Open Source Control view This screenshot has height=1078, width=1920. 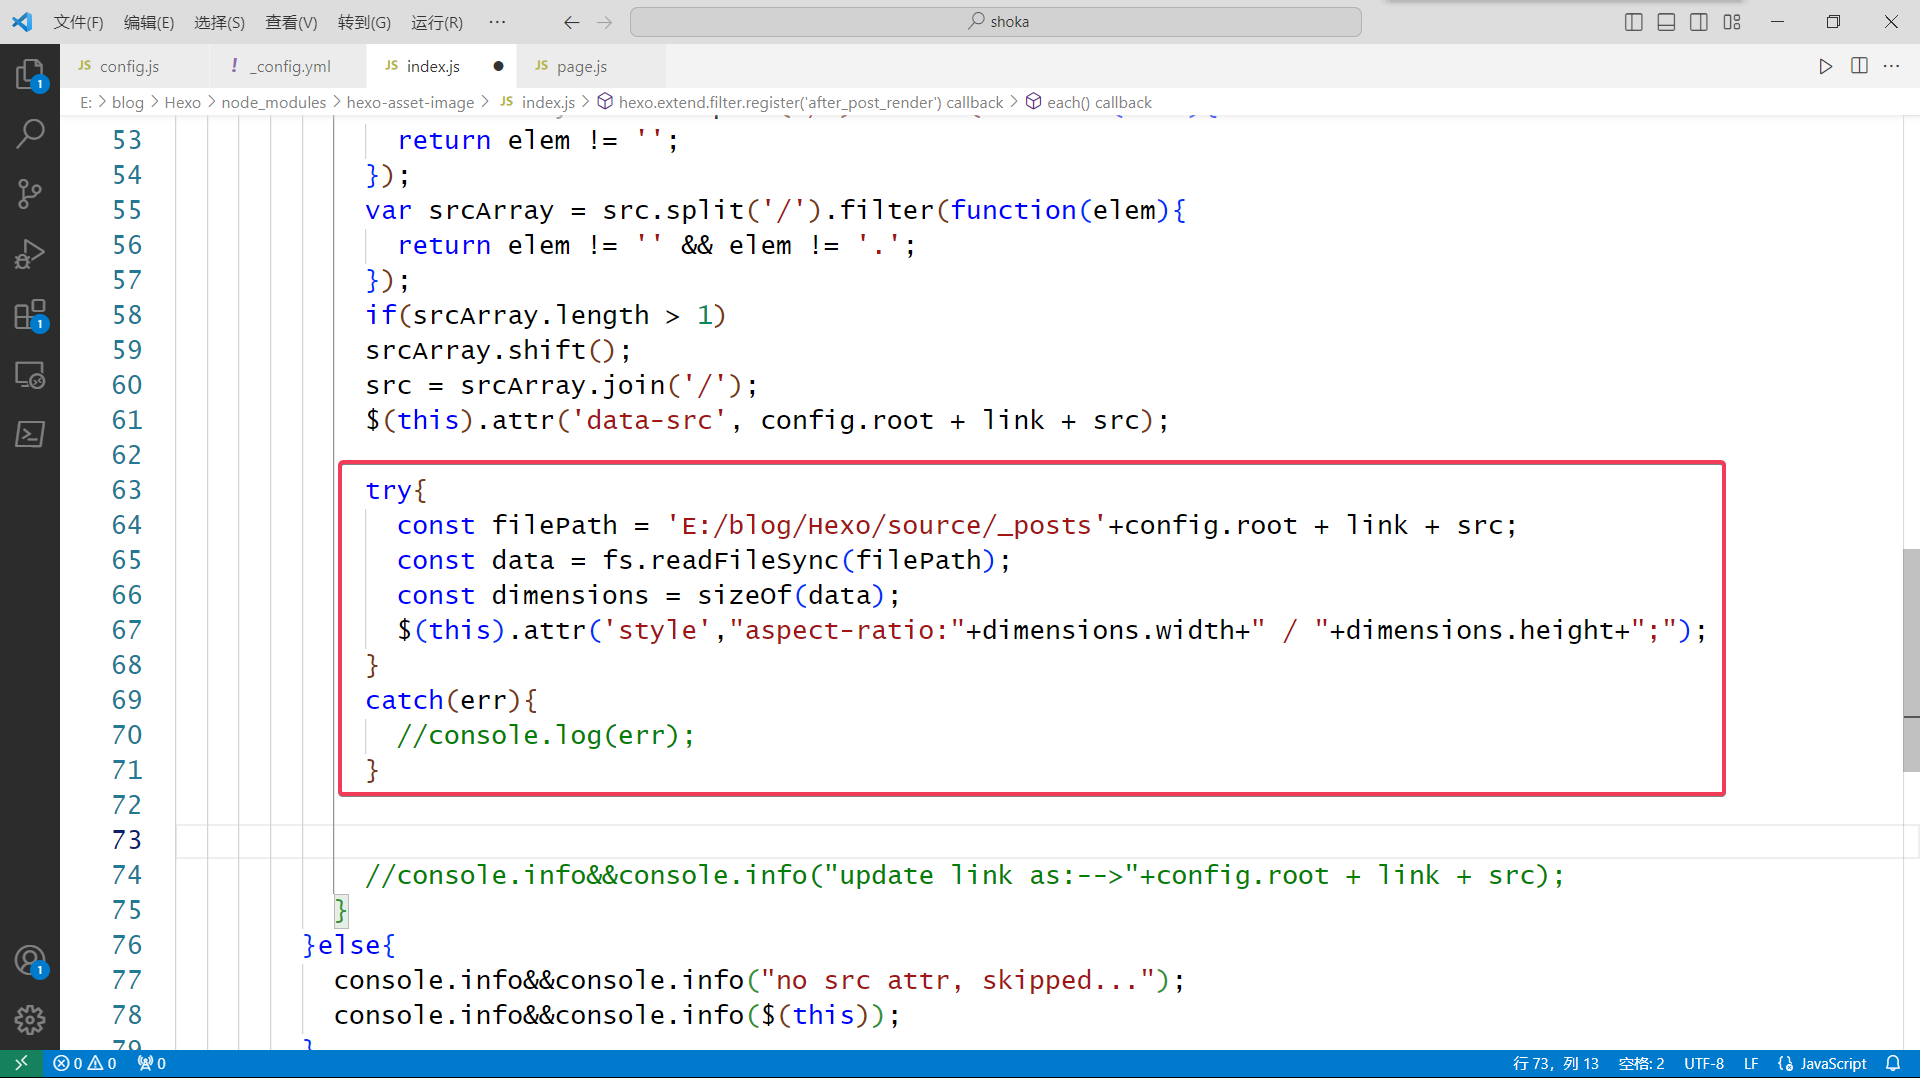pos(30,193)
